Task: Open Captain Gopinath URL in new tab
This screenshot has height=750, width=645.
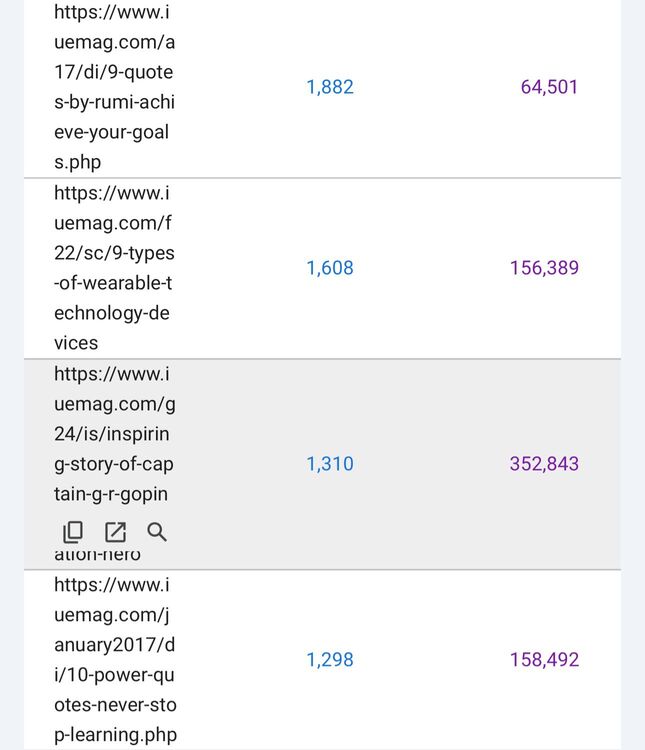Action: pos(116,532)
